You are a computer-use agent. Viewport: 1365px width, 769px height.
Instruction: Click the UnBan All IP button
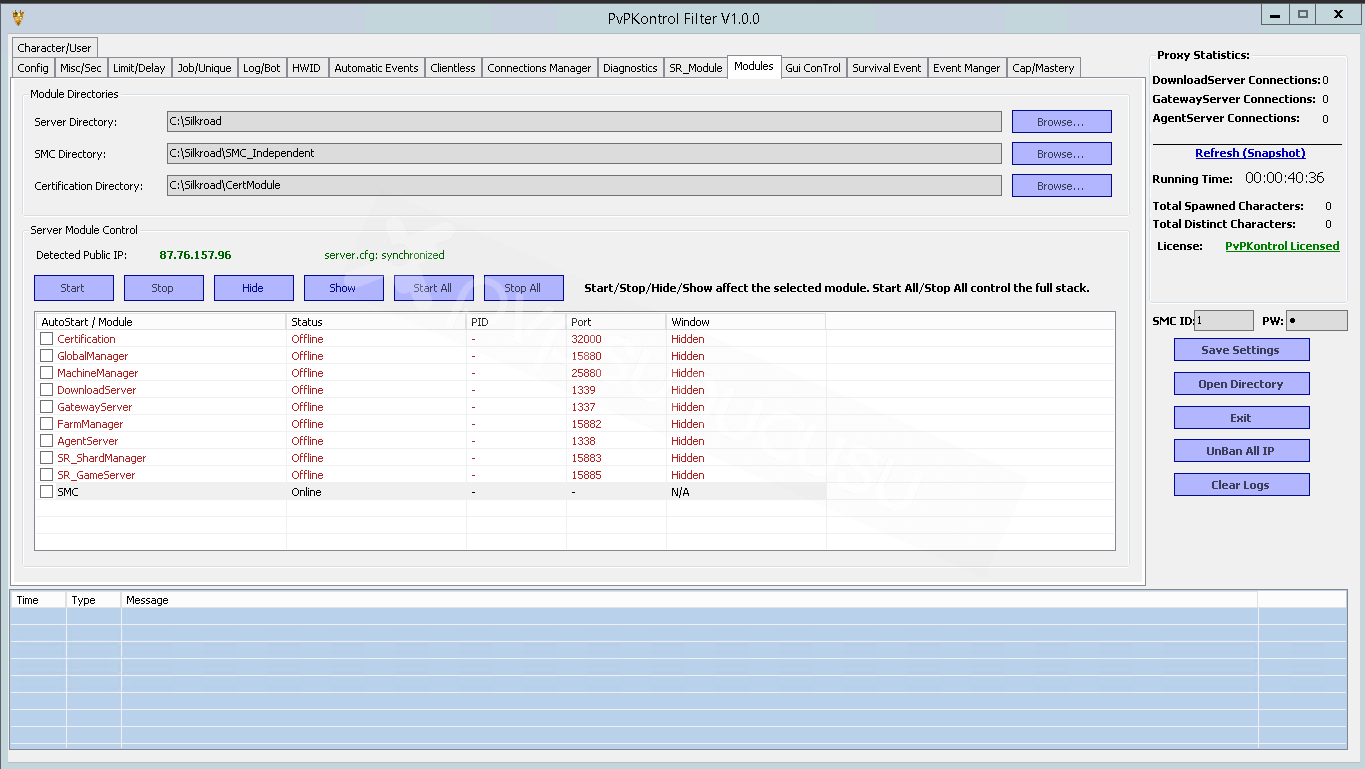tap(1241, 451)
